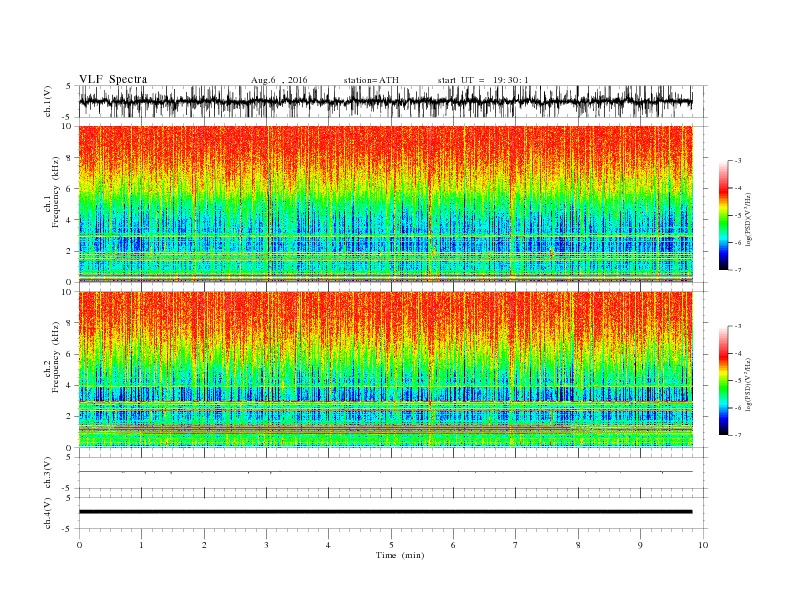
Task: Click the thick black ch.4 trace
Action: (385, 512)
